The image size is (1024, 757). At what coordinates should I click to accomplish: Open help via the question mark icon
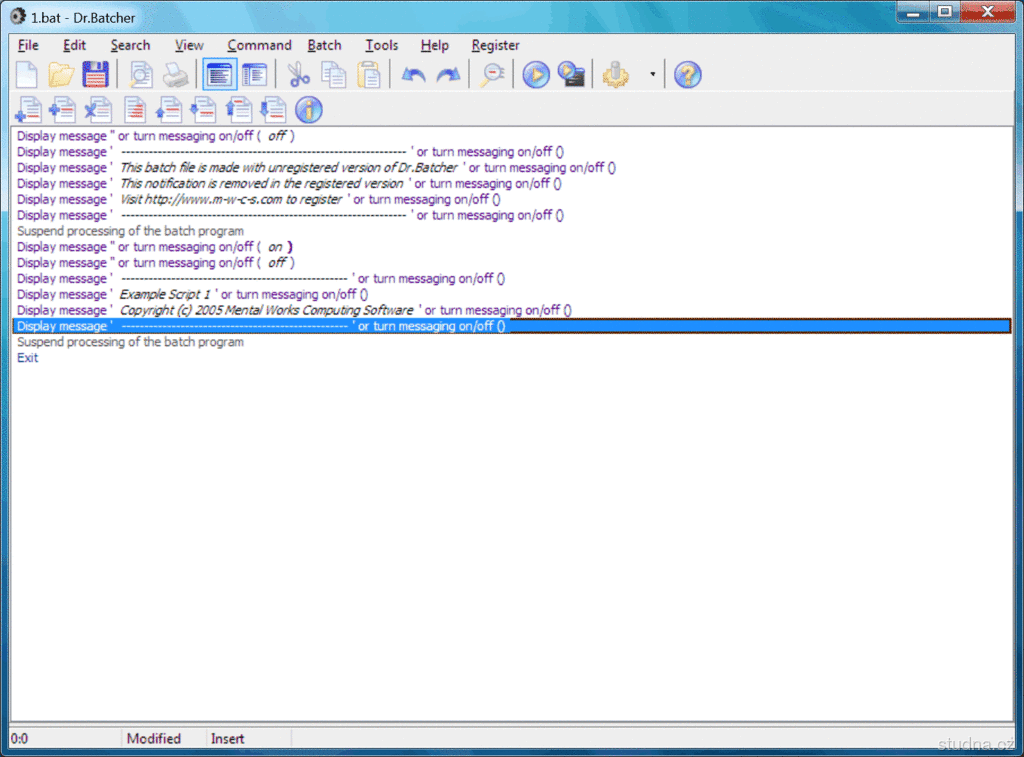click(x=688, y=75)
